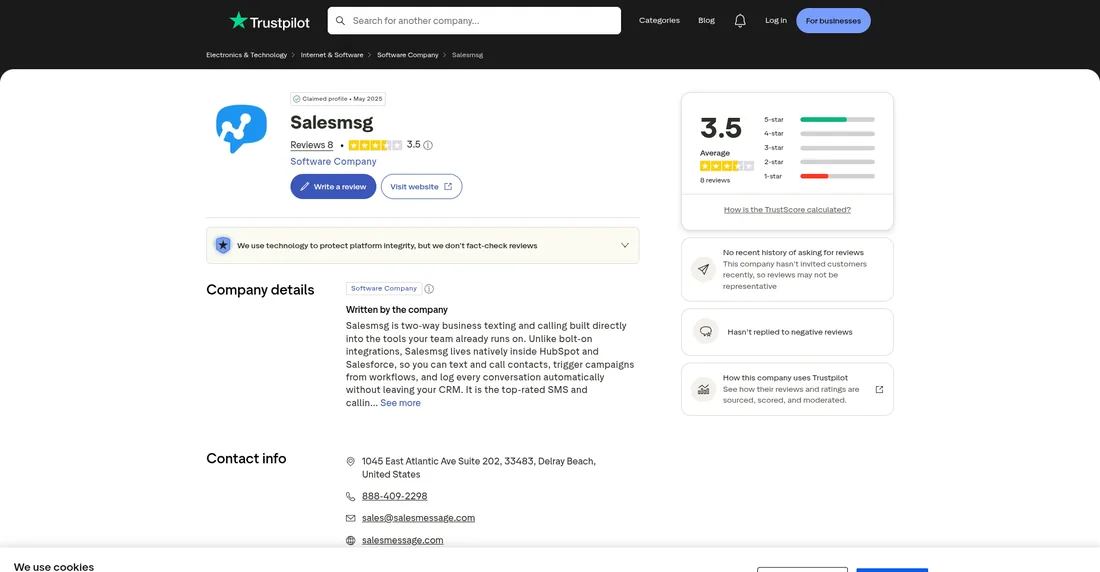Click the 8 reviews text under Average
1100x572 pixels.
tap(715, 180)
